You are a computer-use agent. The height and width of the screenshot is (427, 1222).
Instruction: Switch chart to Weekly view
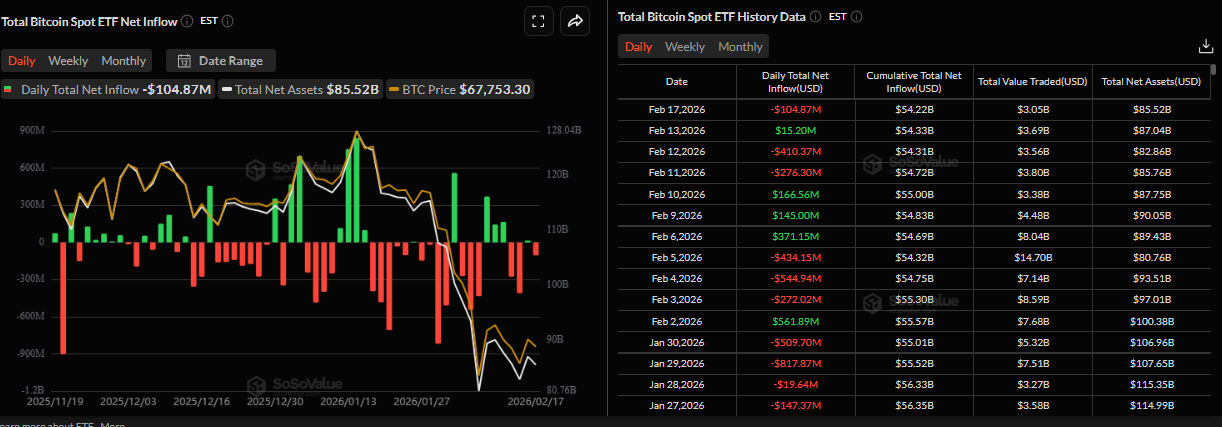point(68,61)
